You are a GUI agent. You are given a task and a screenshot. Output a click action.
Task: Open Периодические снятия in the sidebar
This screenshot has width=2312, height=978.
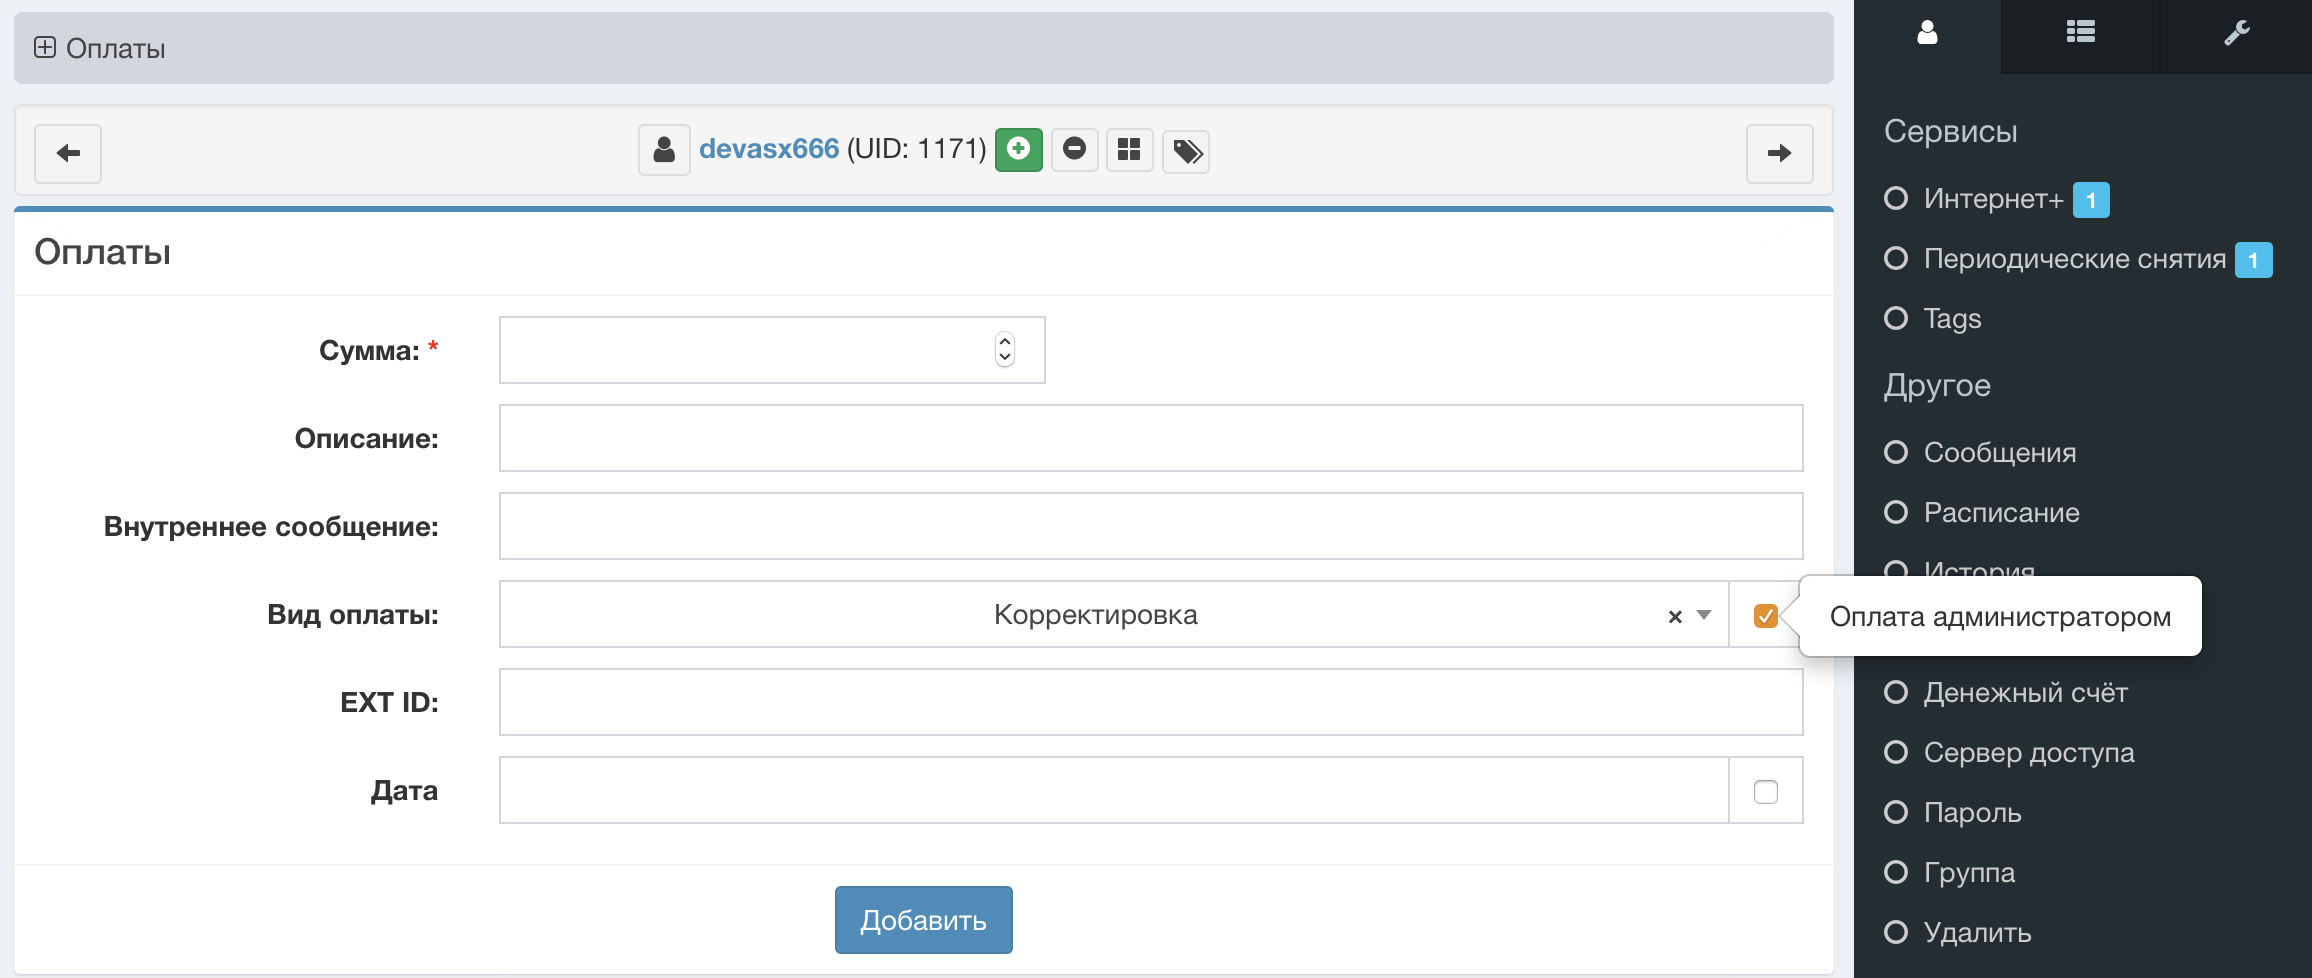tap(2074, 259)
